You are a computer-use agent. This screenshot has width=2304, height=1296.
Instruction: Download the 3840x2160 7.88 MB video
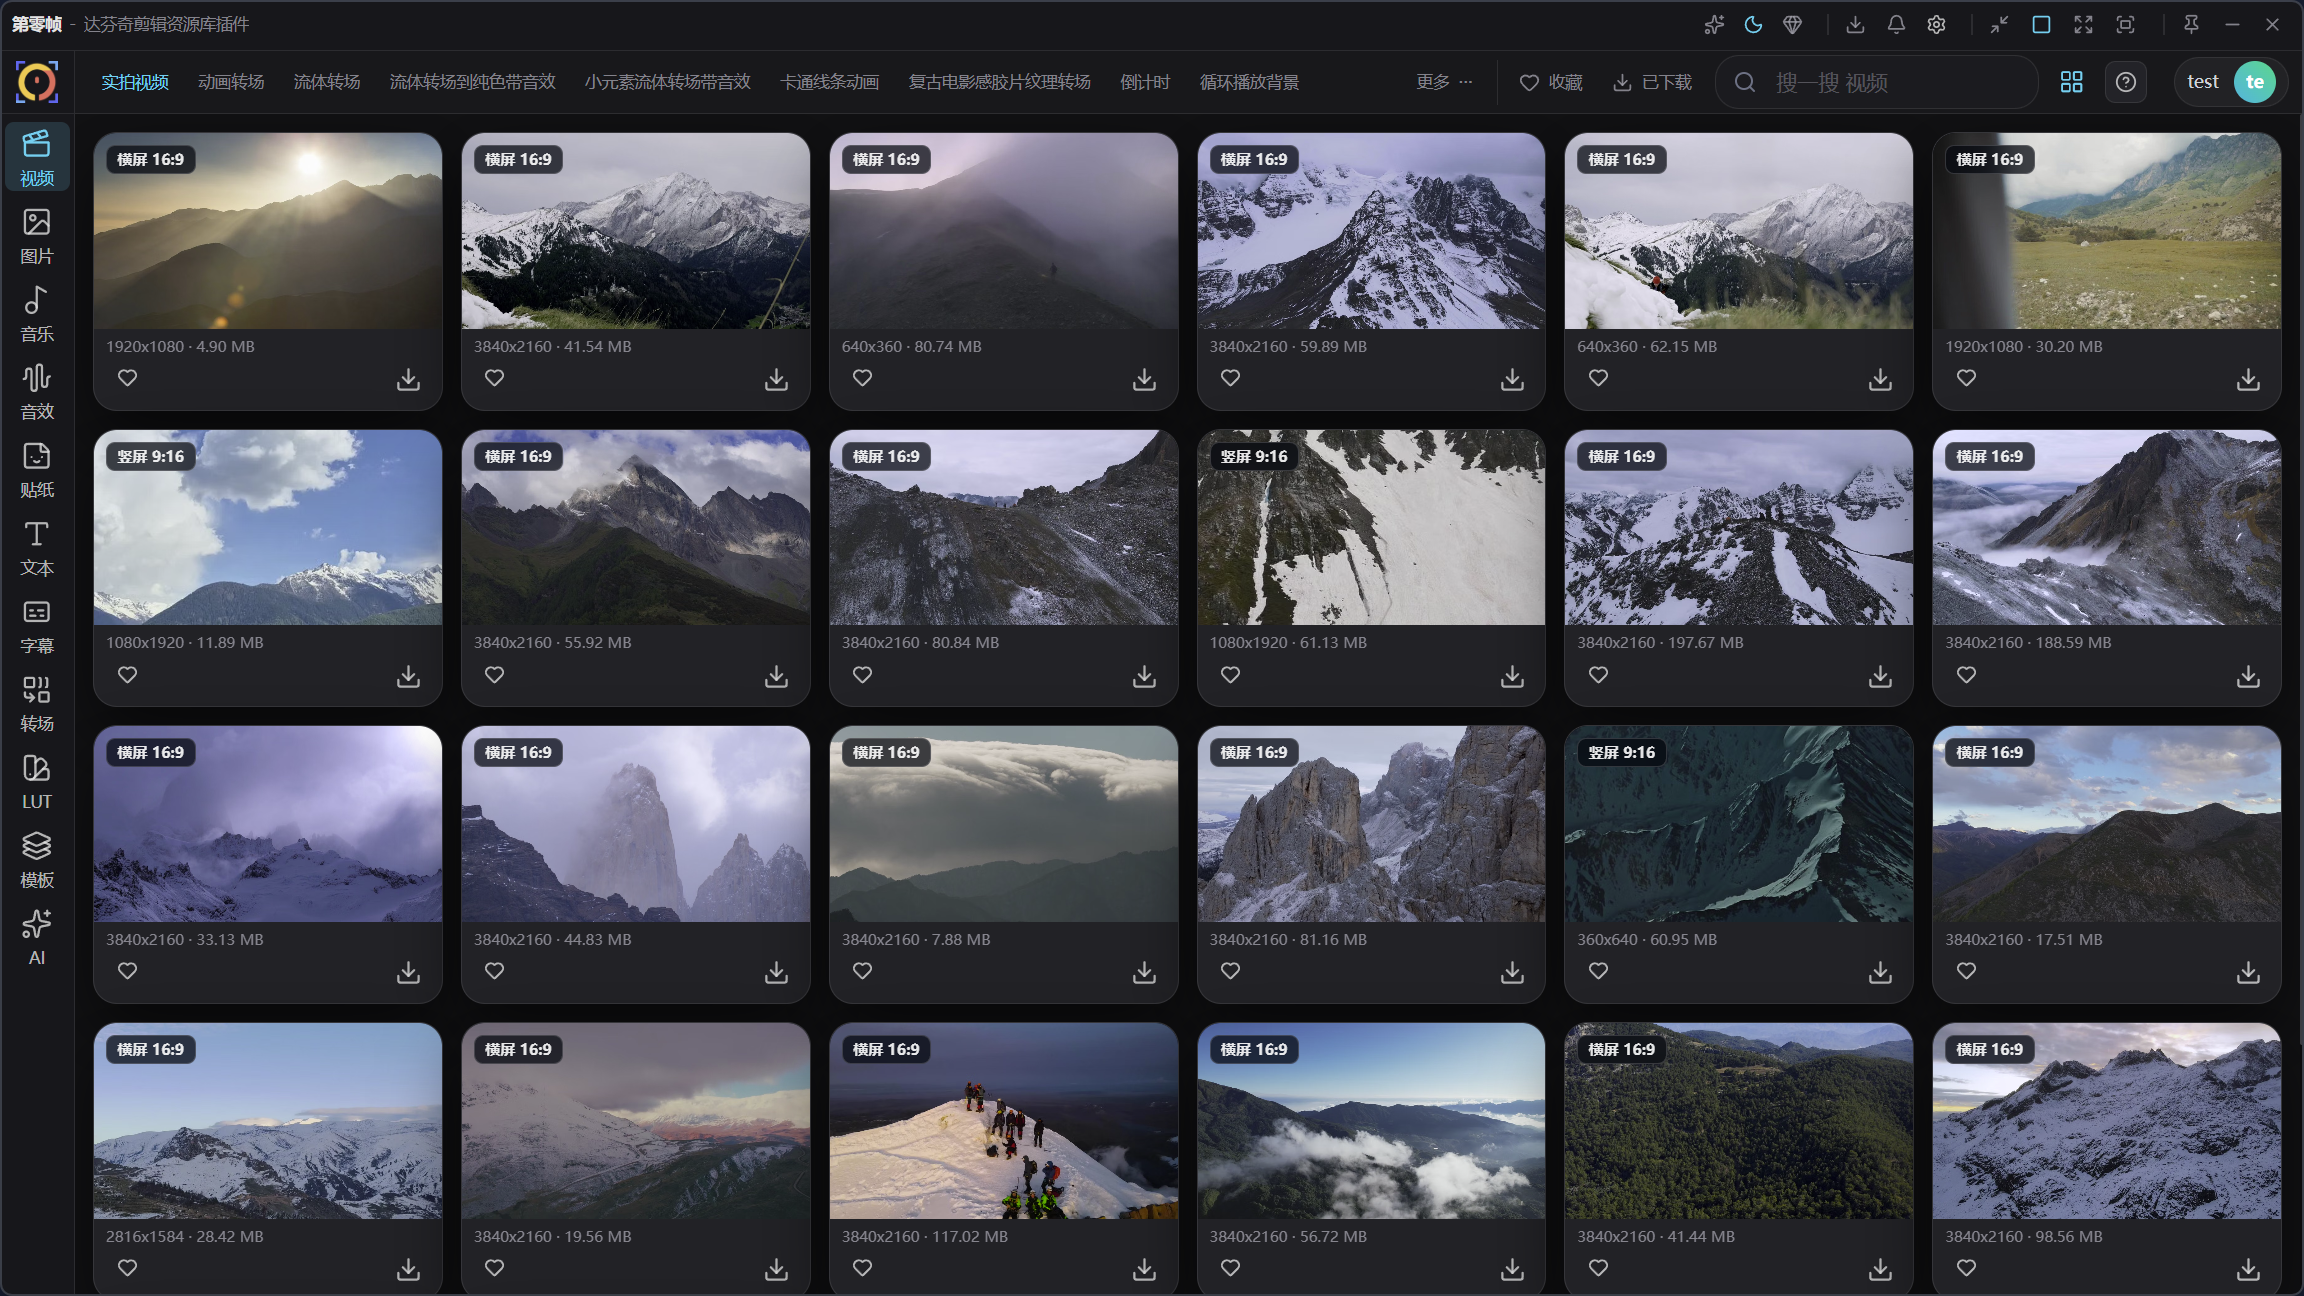(1144, 972)
